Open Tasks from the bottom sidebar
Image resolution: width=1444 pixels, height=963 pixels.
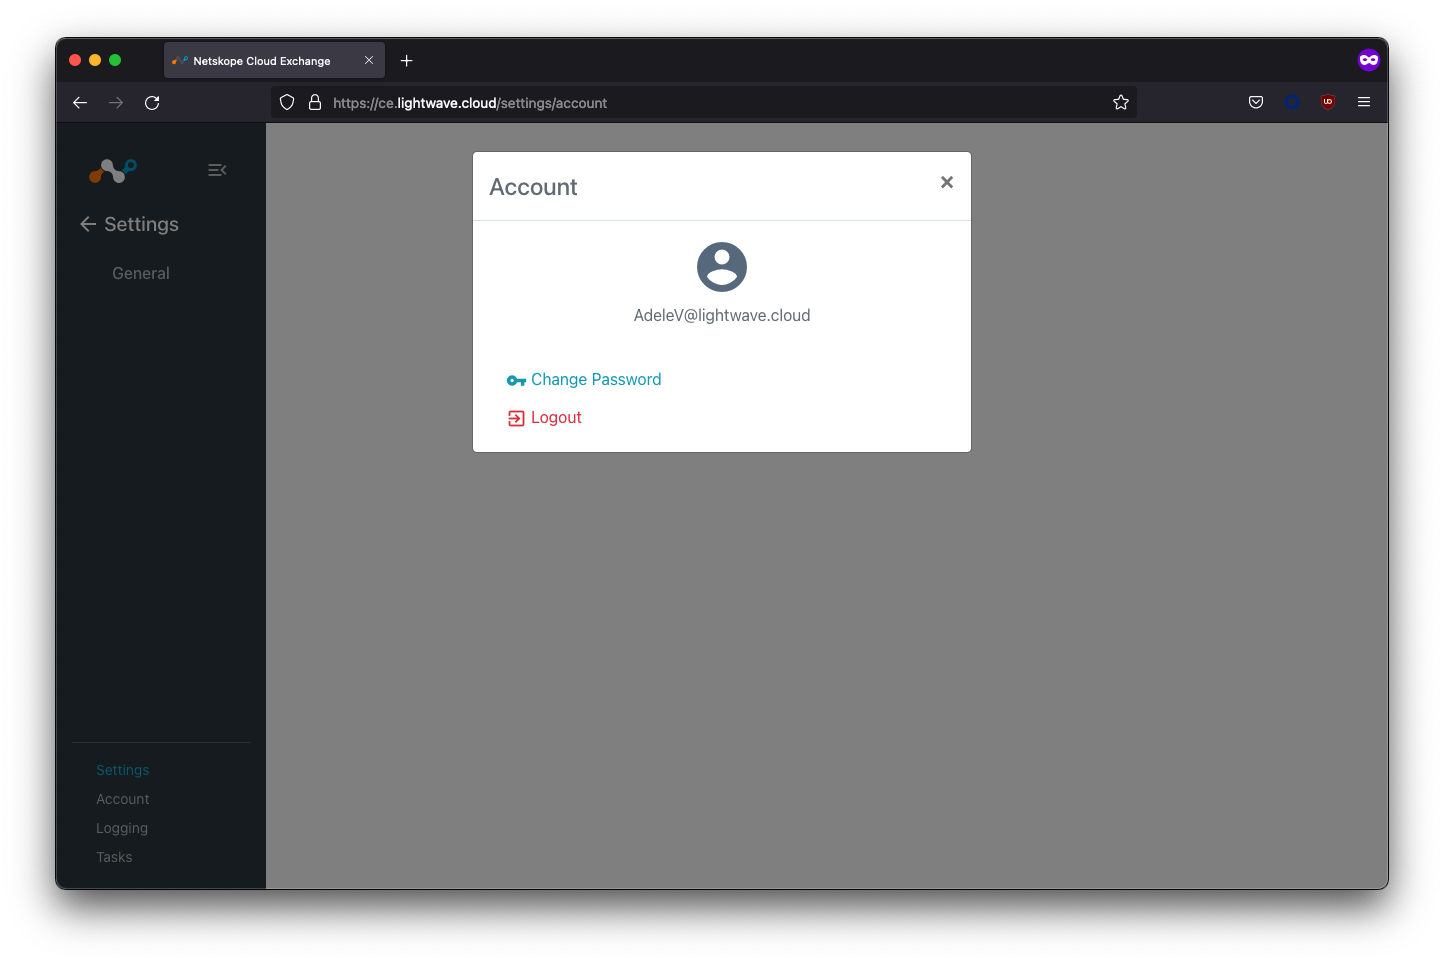click(x=114, y=857)
